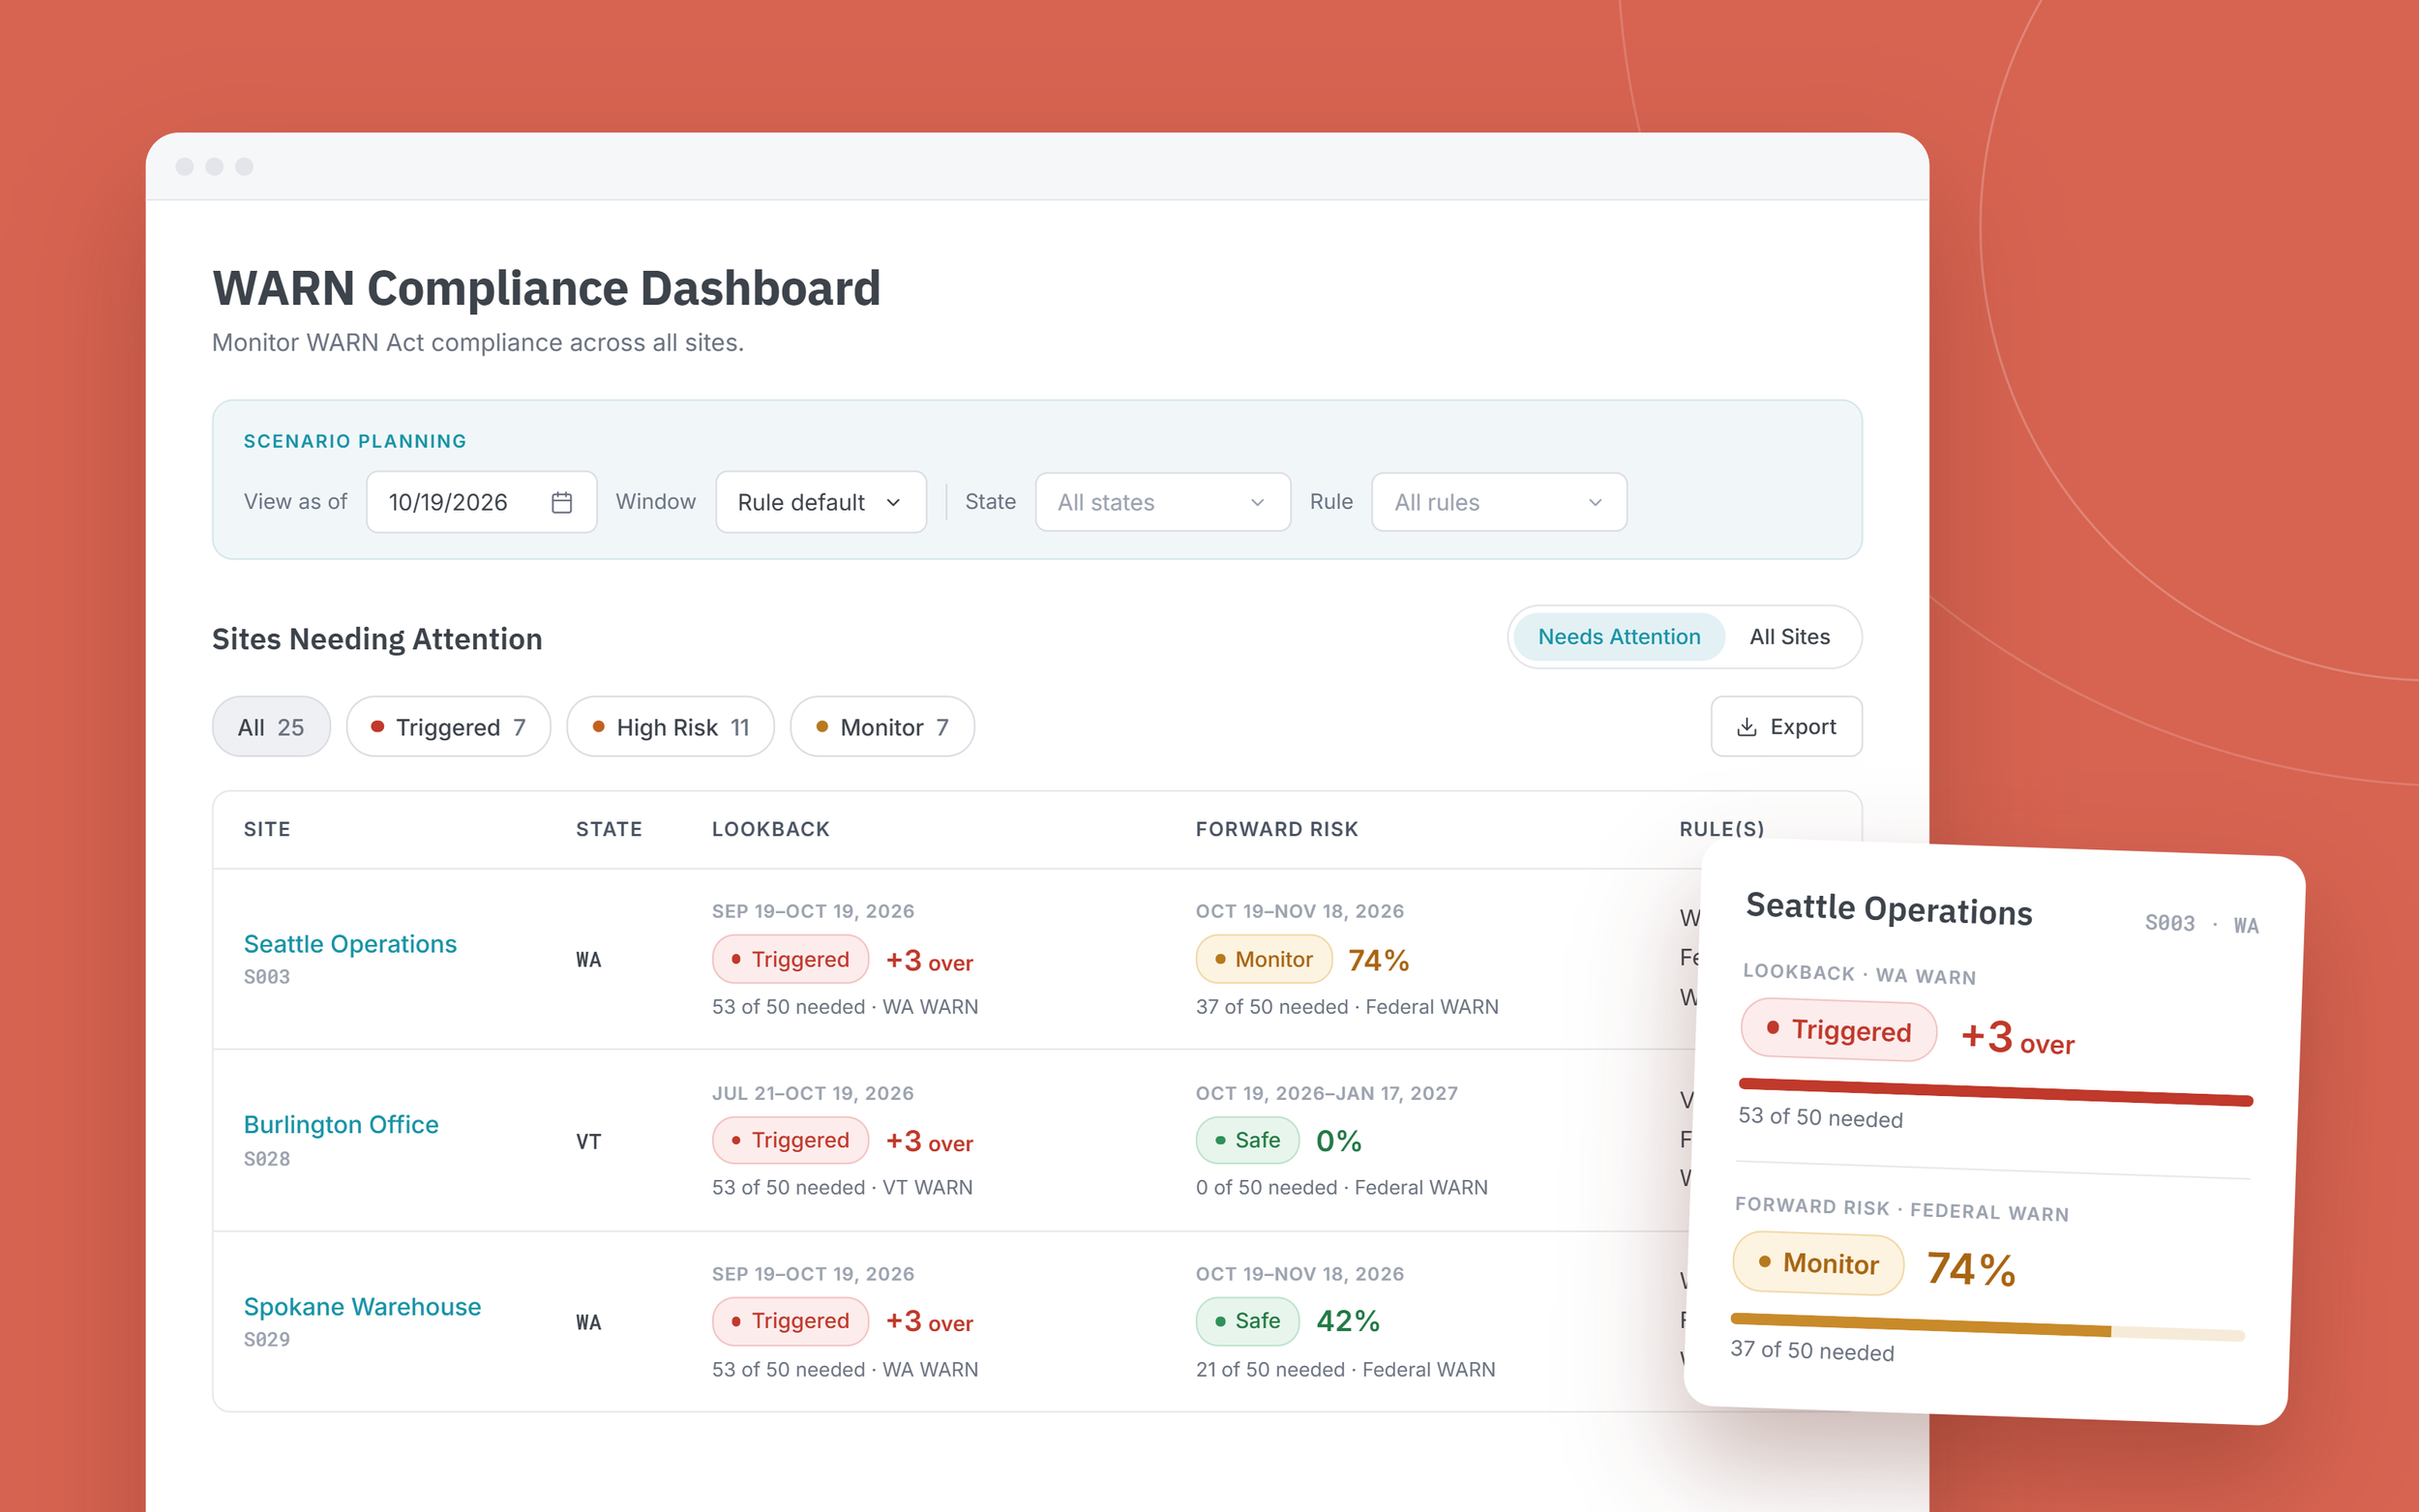Viewport: 2419px width, 1512px height.
Task: Open the calendar icon in date field
Action: point(561,502)
